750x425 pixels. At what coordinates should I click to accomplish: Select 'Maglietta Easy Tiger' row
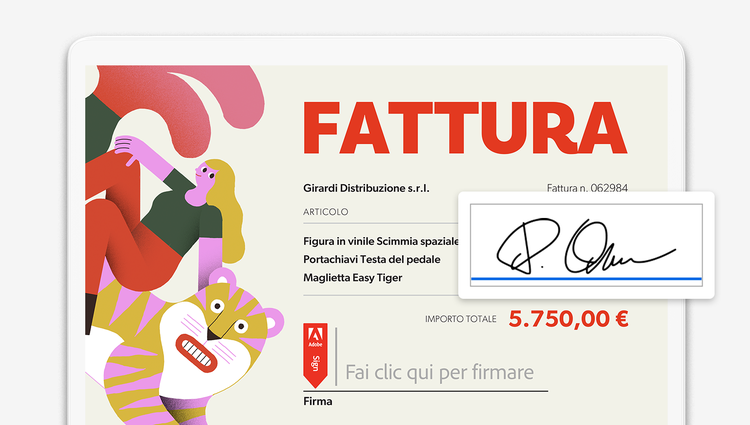click(x=353, y=278)
